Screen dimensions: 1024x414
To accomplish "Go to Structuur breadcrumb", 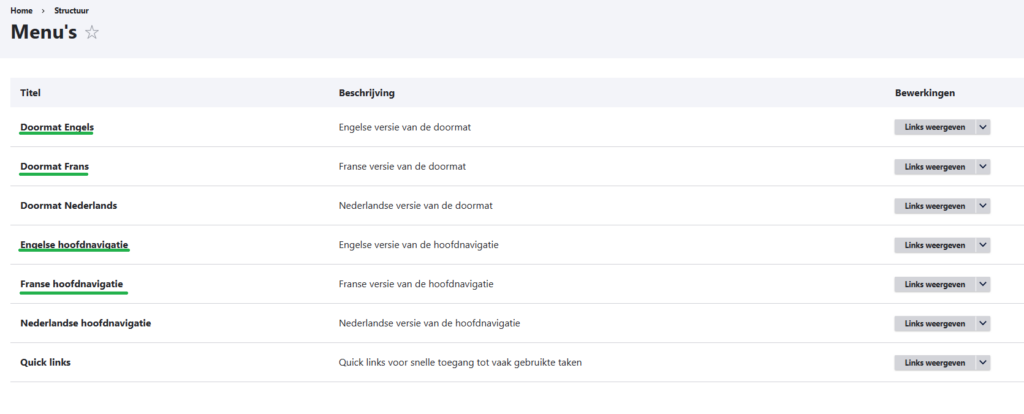I will click(x=71, y=10).
